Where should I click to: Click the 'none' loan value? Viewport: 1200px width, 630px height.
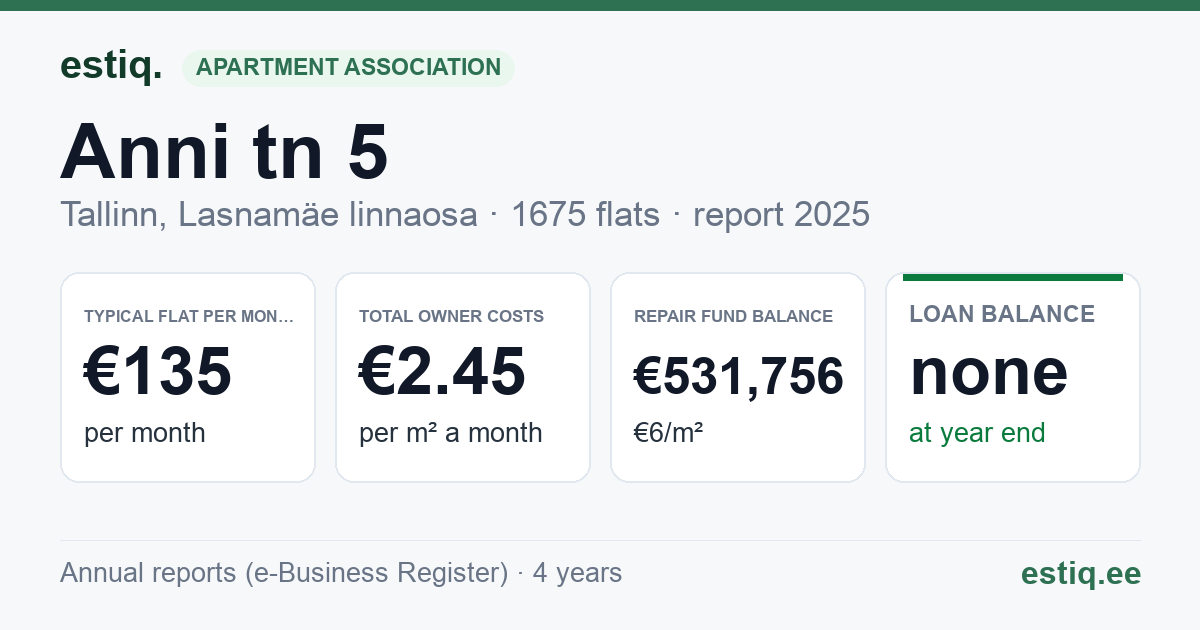pos(989,371)
